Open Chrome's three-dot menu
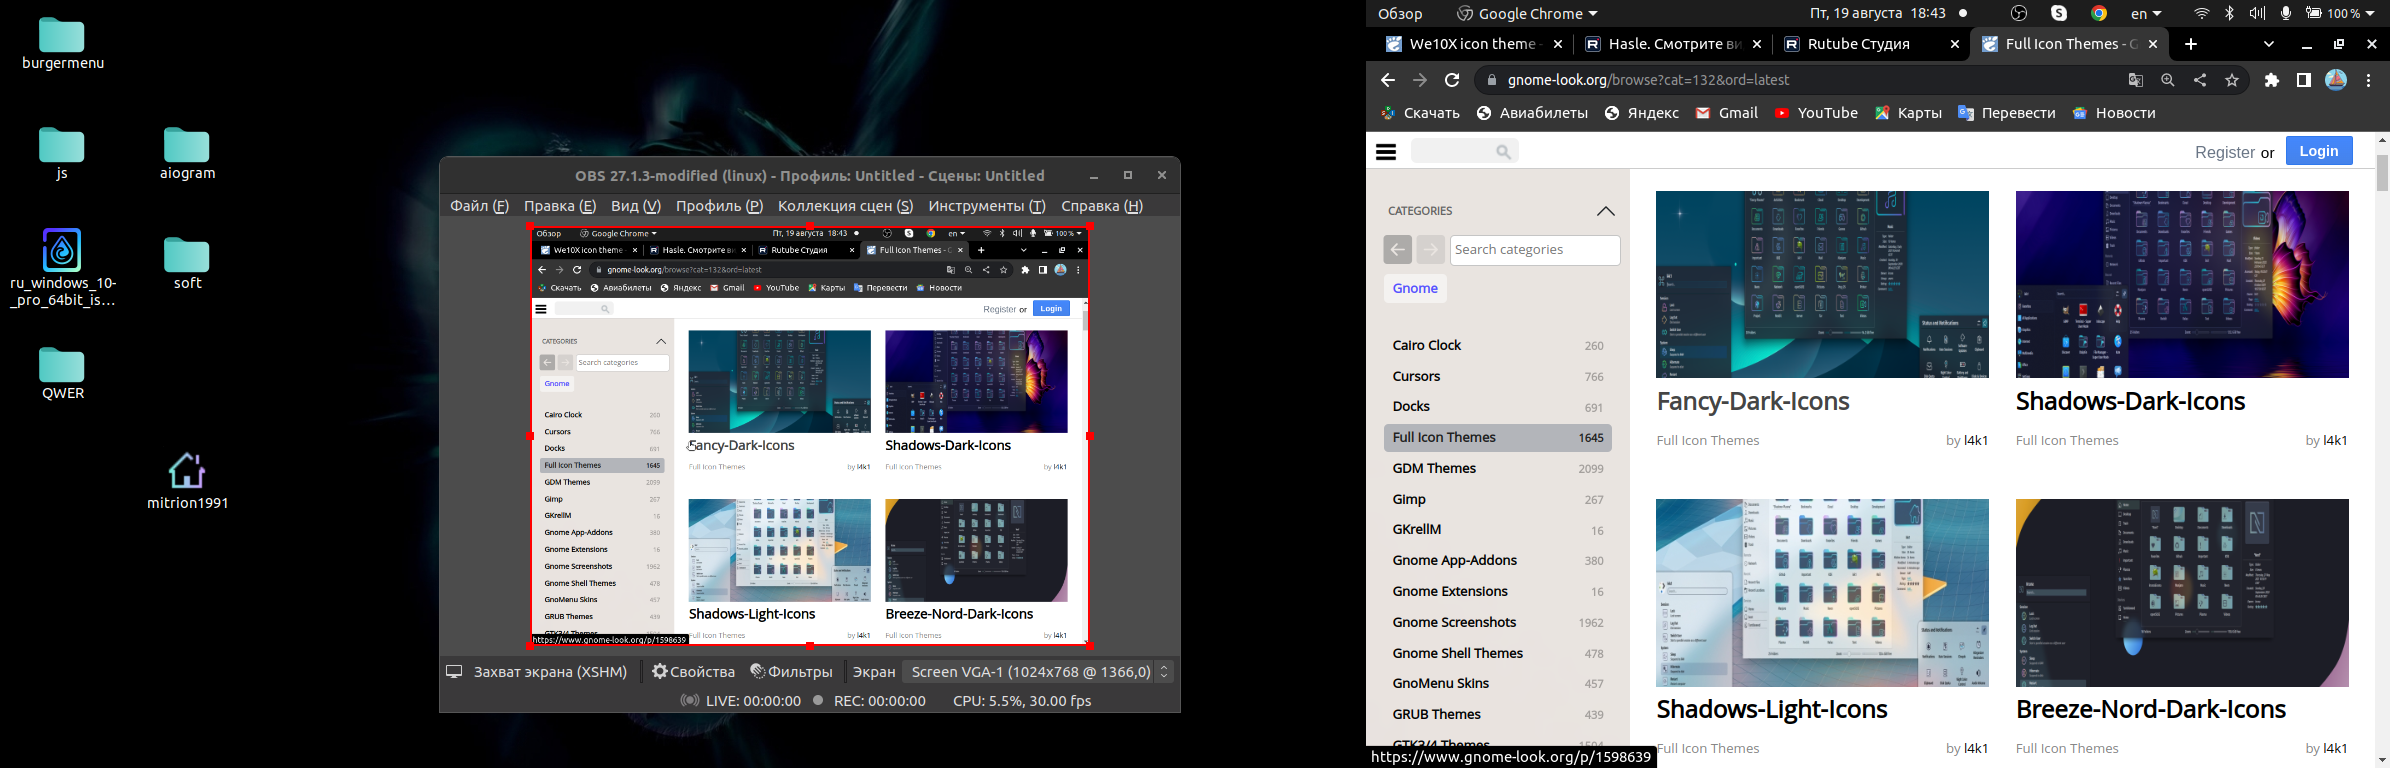This screenshot has width=2390, height=768. tap(2369, 80)
